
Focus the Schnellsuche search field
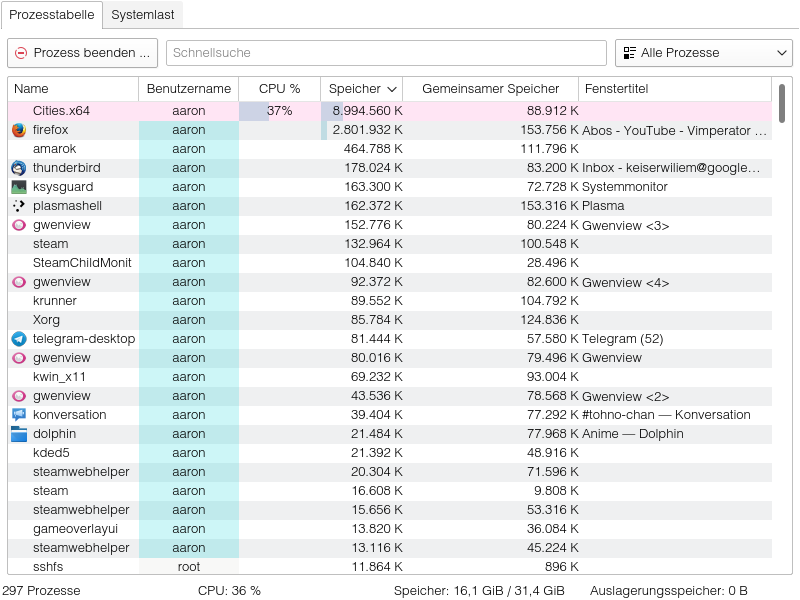(x=386, y=53)
